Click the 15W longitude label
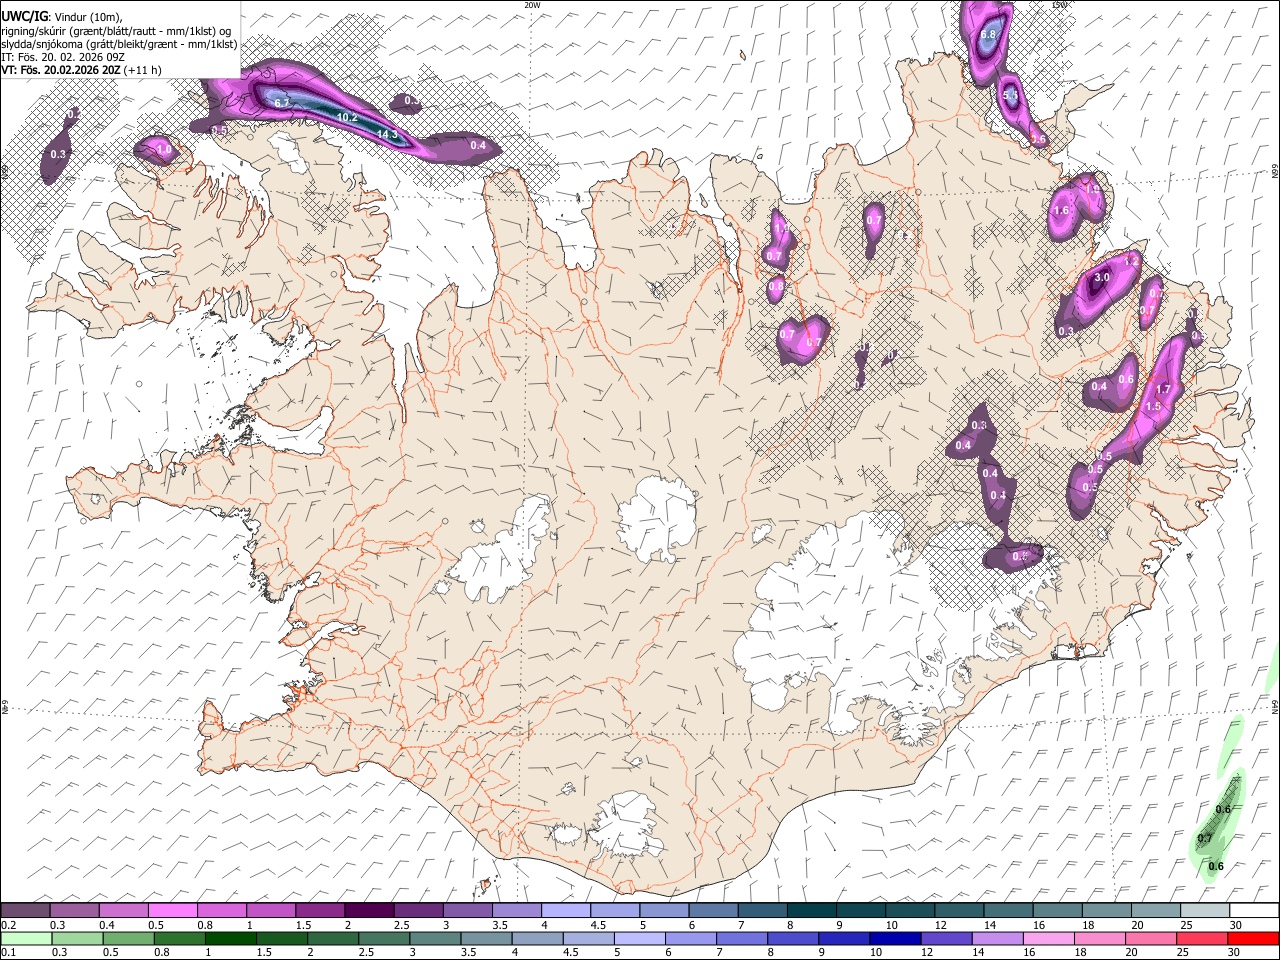The height and width of the screenshot is (960, 1280). coord(1060,5)
